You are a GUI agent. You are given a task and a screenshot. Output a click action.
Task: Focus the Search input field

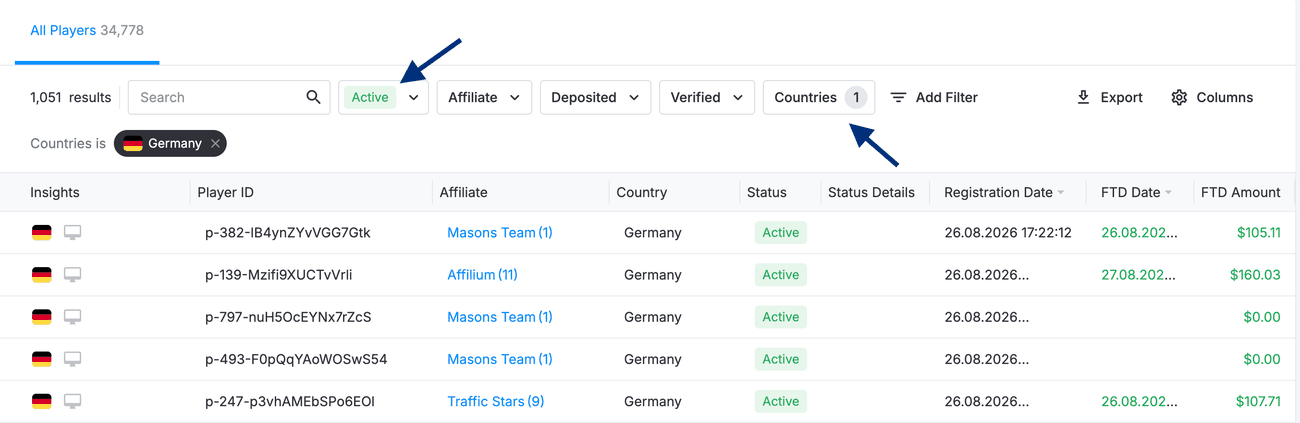point(229,97)
